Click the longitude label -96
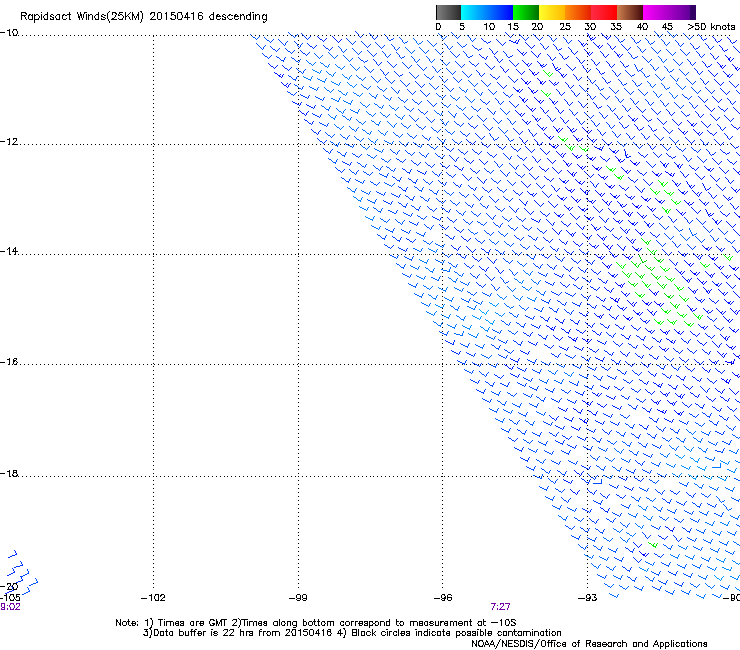This screenshot has width=740, height=650. point(443,598)
